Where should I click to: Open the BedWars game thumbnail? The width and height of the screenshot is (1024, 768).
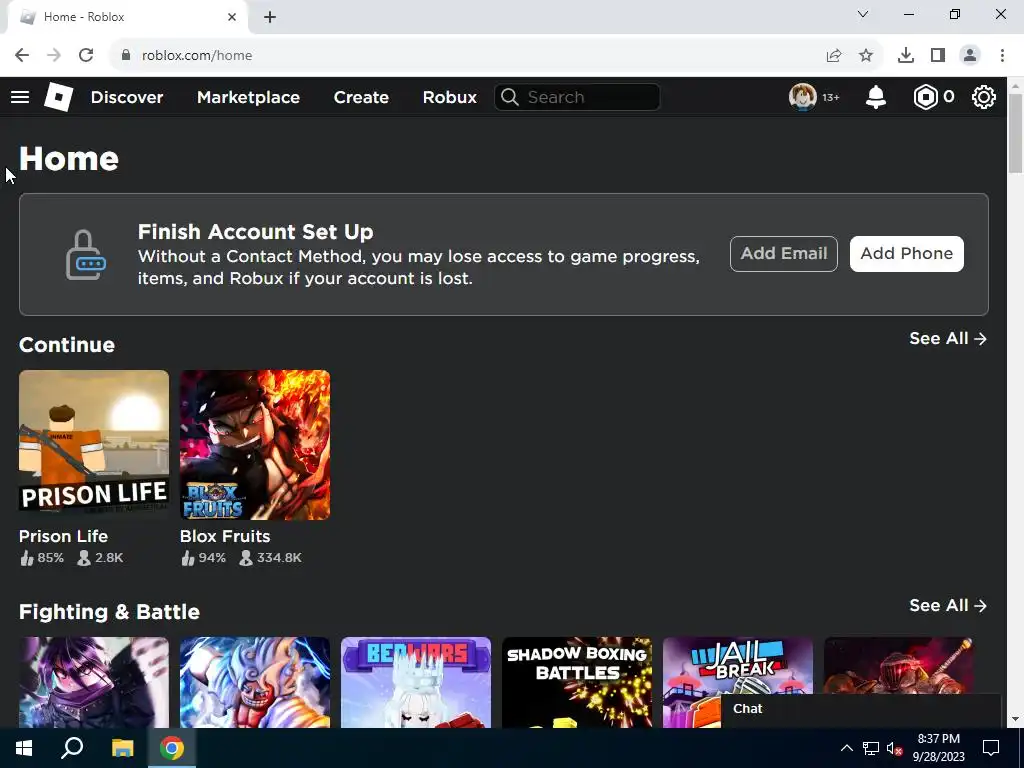(x=416, y=682)
